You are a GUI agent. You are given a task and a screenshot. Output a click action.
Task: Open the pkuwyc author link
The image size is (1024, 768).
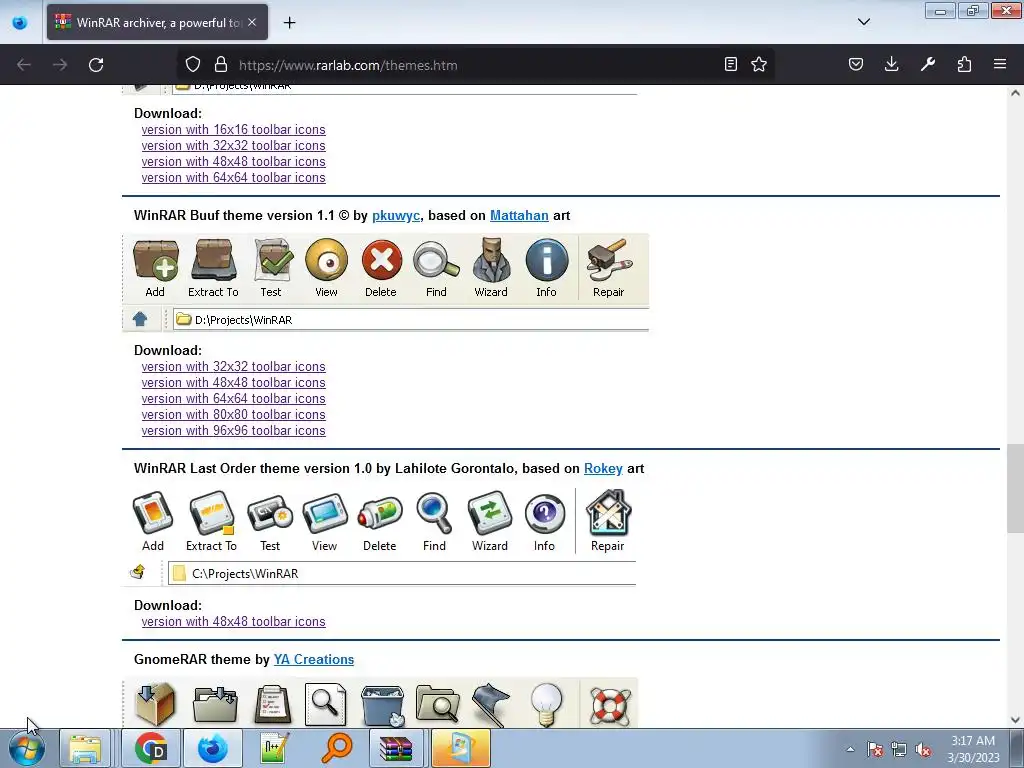click(396, 216)
